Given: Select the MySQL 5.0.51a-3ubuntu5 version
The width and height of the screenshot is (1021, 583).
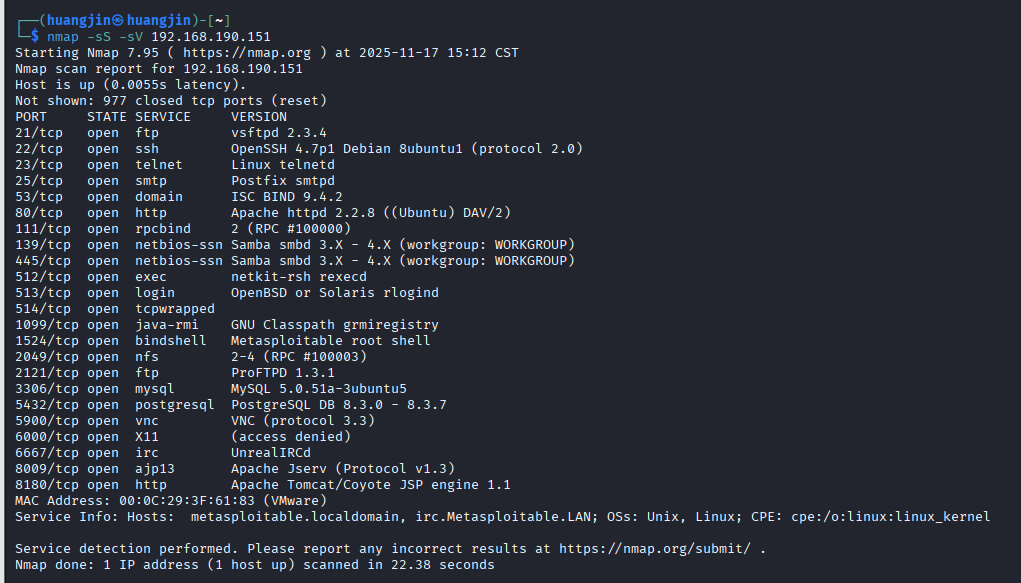Looking at the screenshot, I should 319,389.
